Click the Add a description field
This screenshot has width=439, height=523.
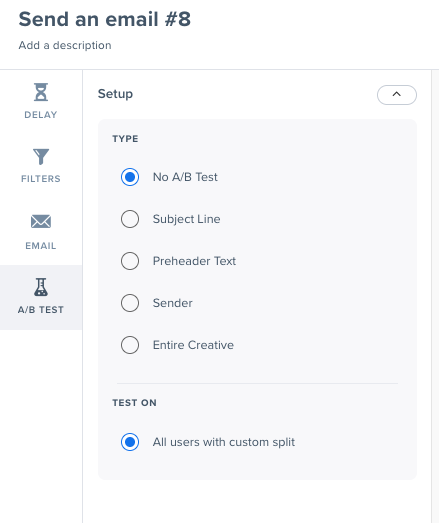[65, 45]
